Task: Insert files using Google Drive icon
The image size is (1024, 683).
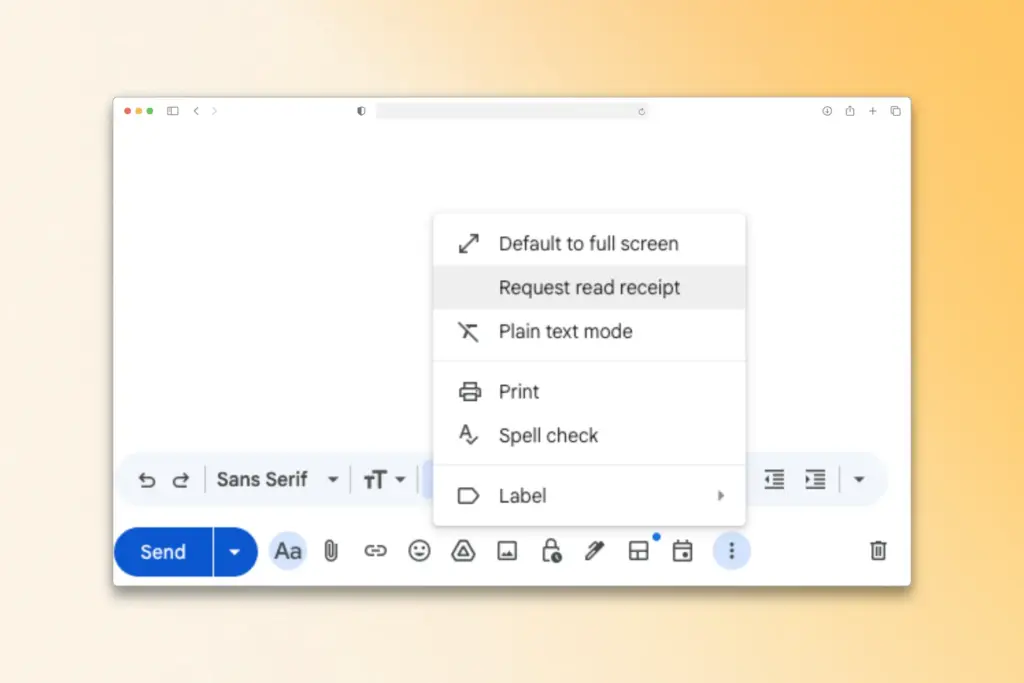Action: pos(463,551)
